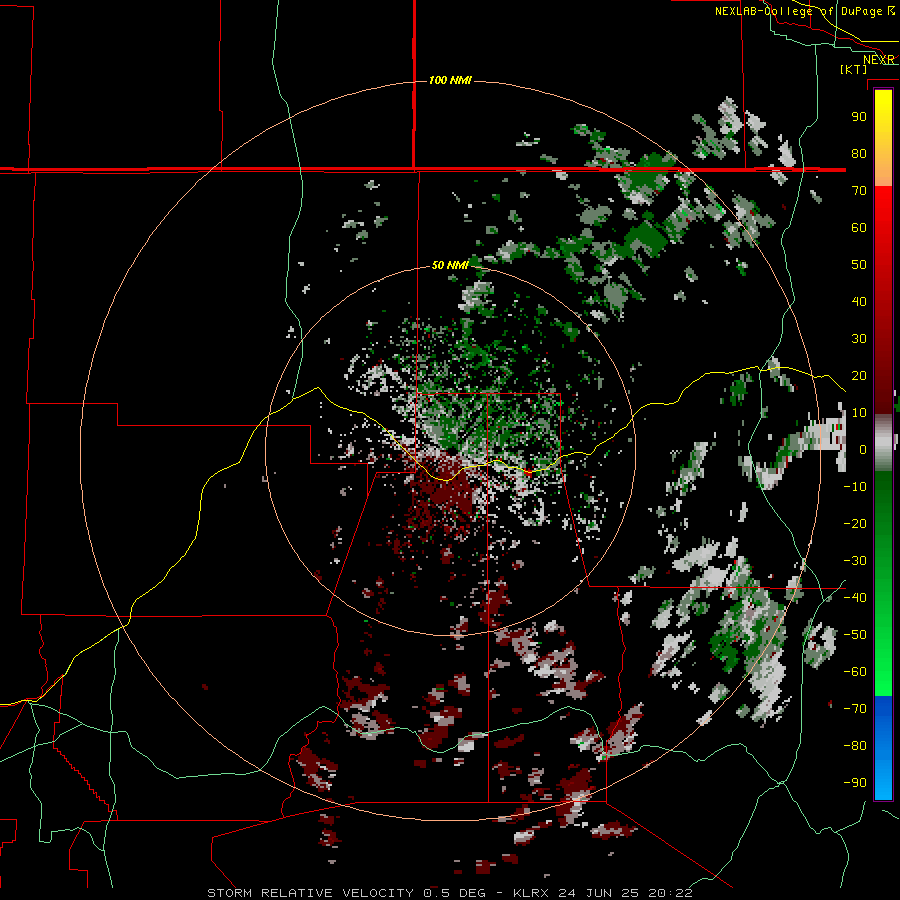Select the 40 value on the velocity scale
Screen dimensions: 900x900
coord(859,301)
